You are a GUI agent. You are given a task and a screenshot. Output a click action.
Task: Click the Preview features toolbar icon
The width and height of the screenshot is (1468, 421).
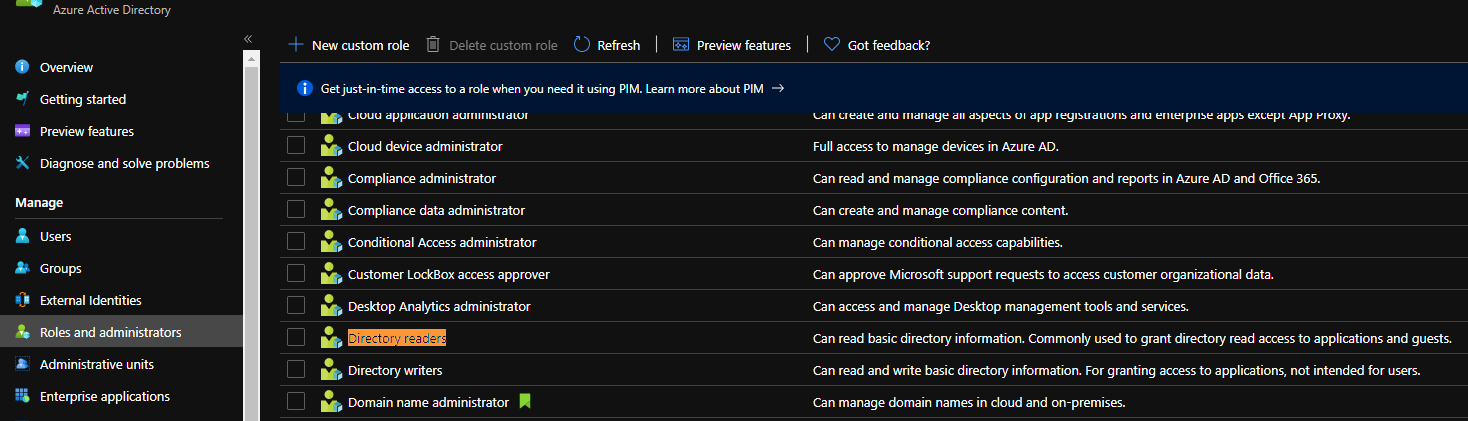pos(681,45)
